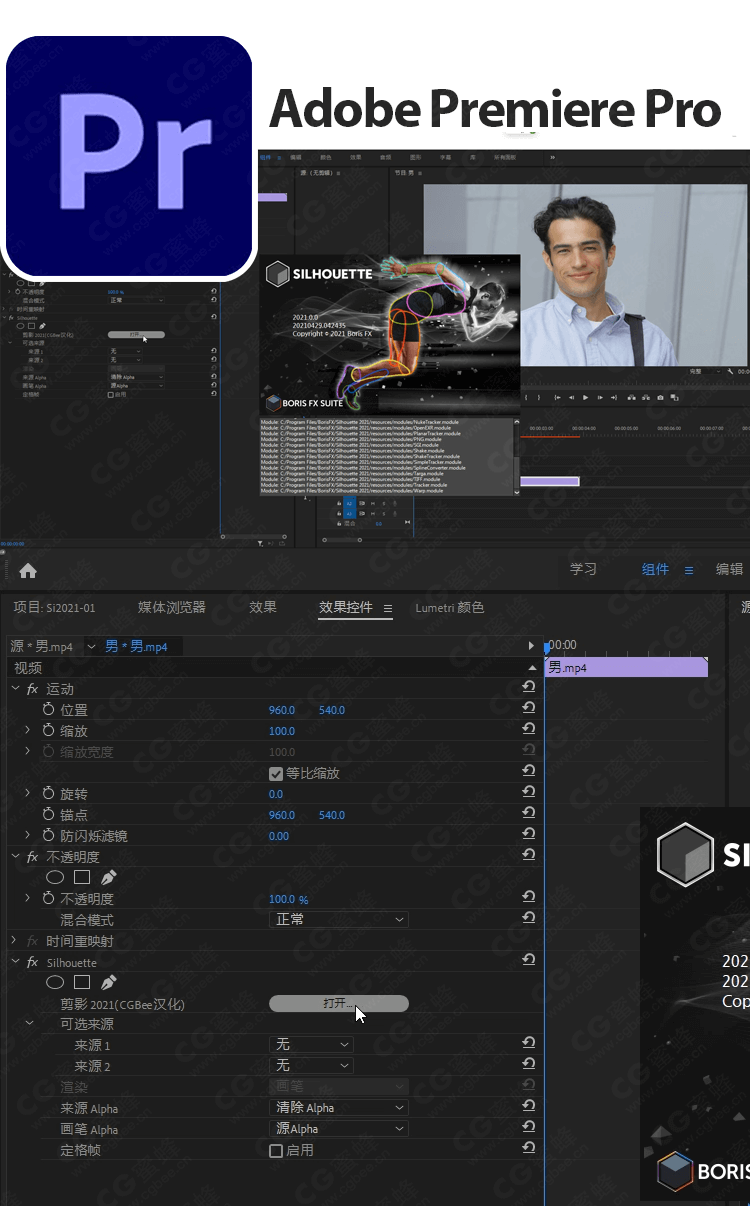Click the playhead at 00:00
Viewport: 750px width, 1206px height.
coord(546,648)
